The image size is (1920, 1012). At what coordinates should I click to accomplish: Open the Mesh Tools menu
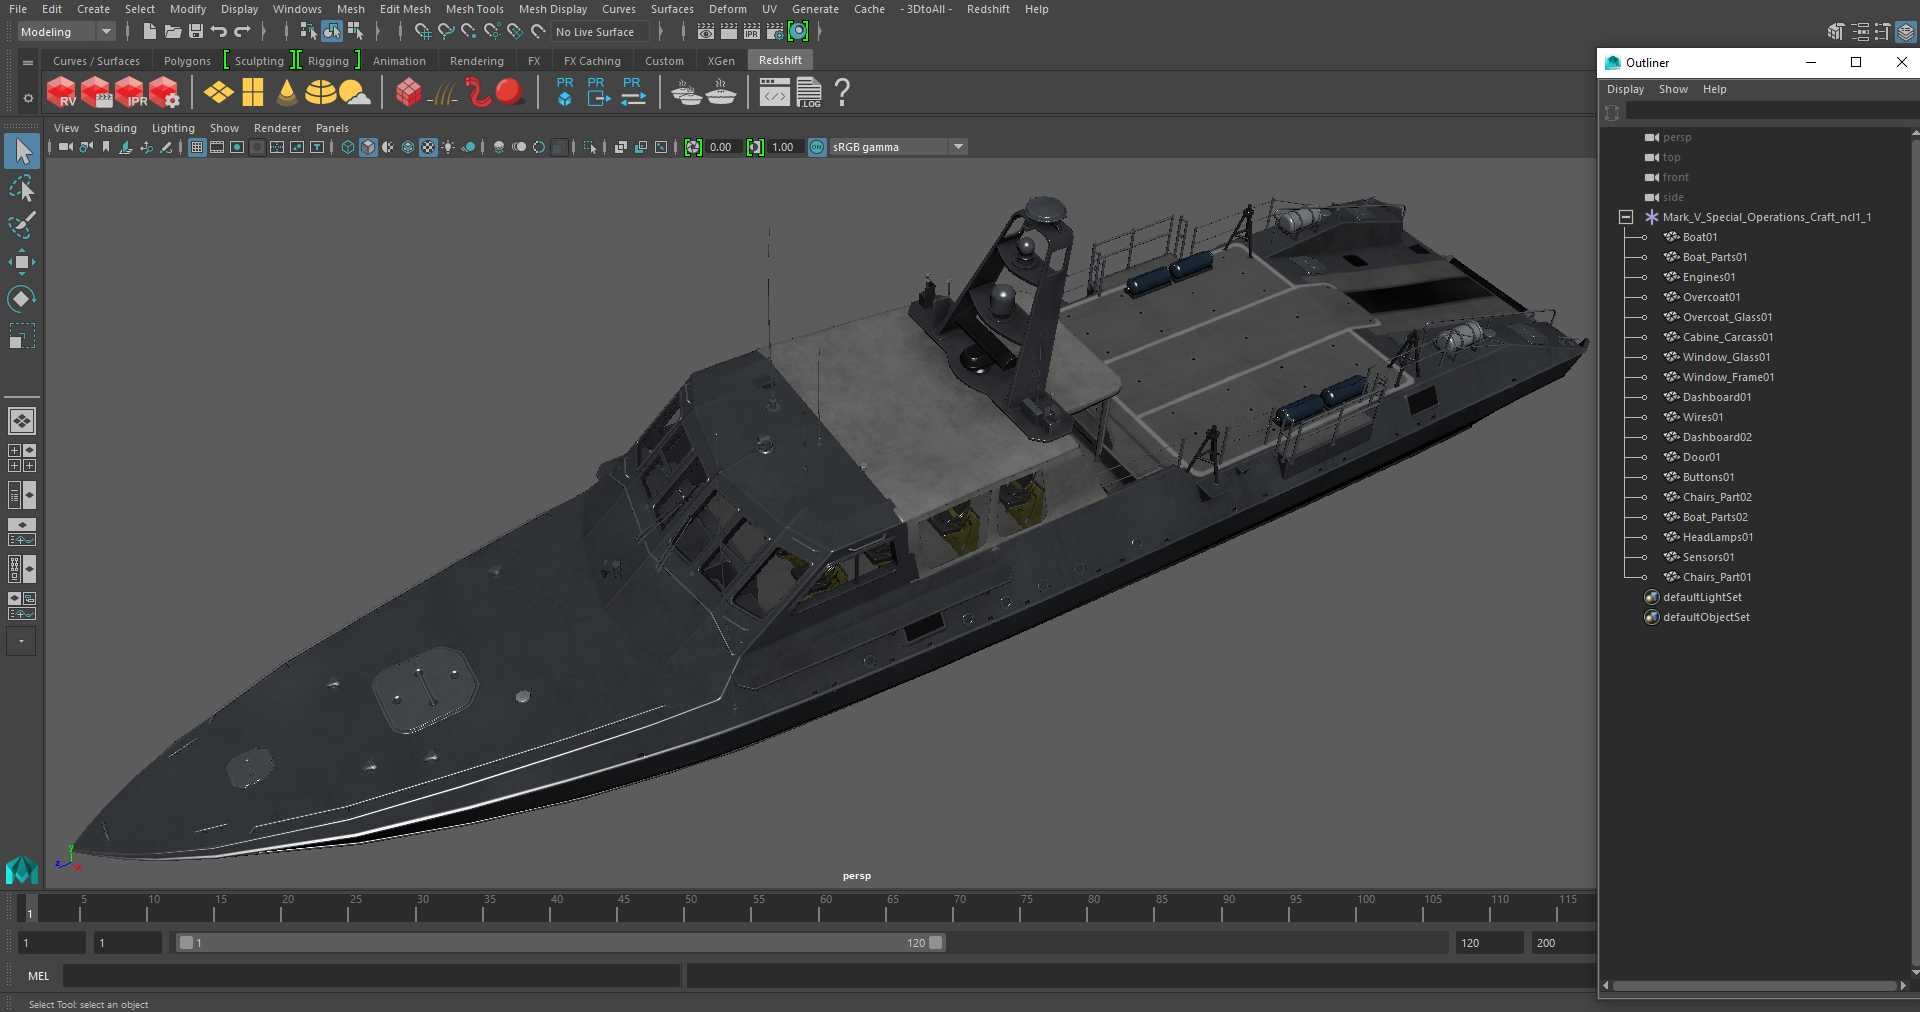[475, 9]
